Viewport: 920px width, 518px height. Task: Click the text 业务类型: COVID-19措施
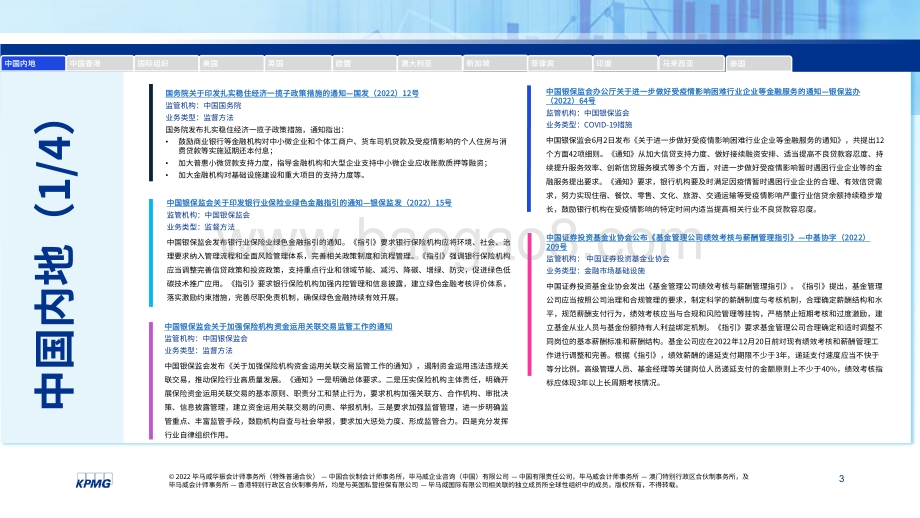589,125
